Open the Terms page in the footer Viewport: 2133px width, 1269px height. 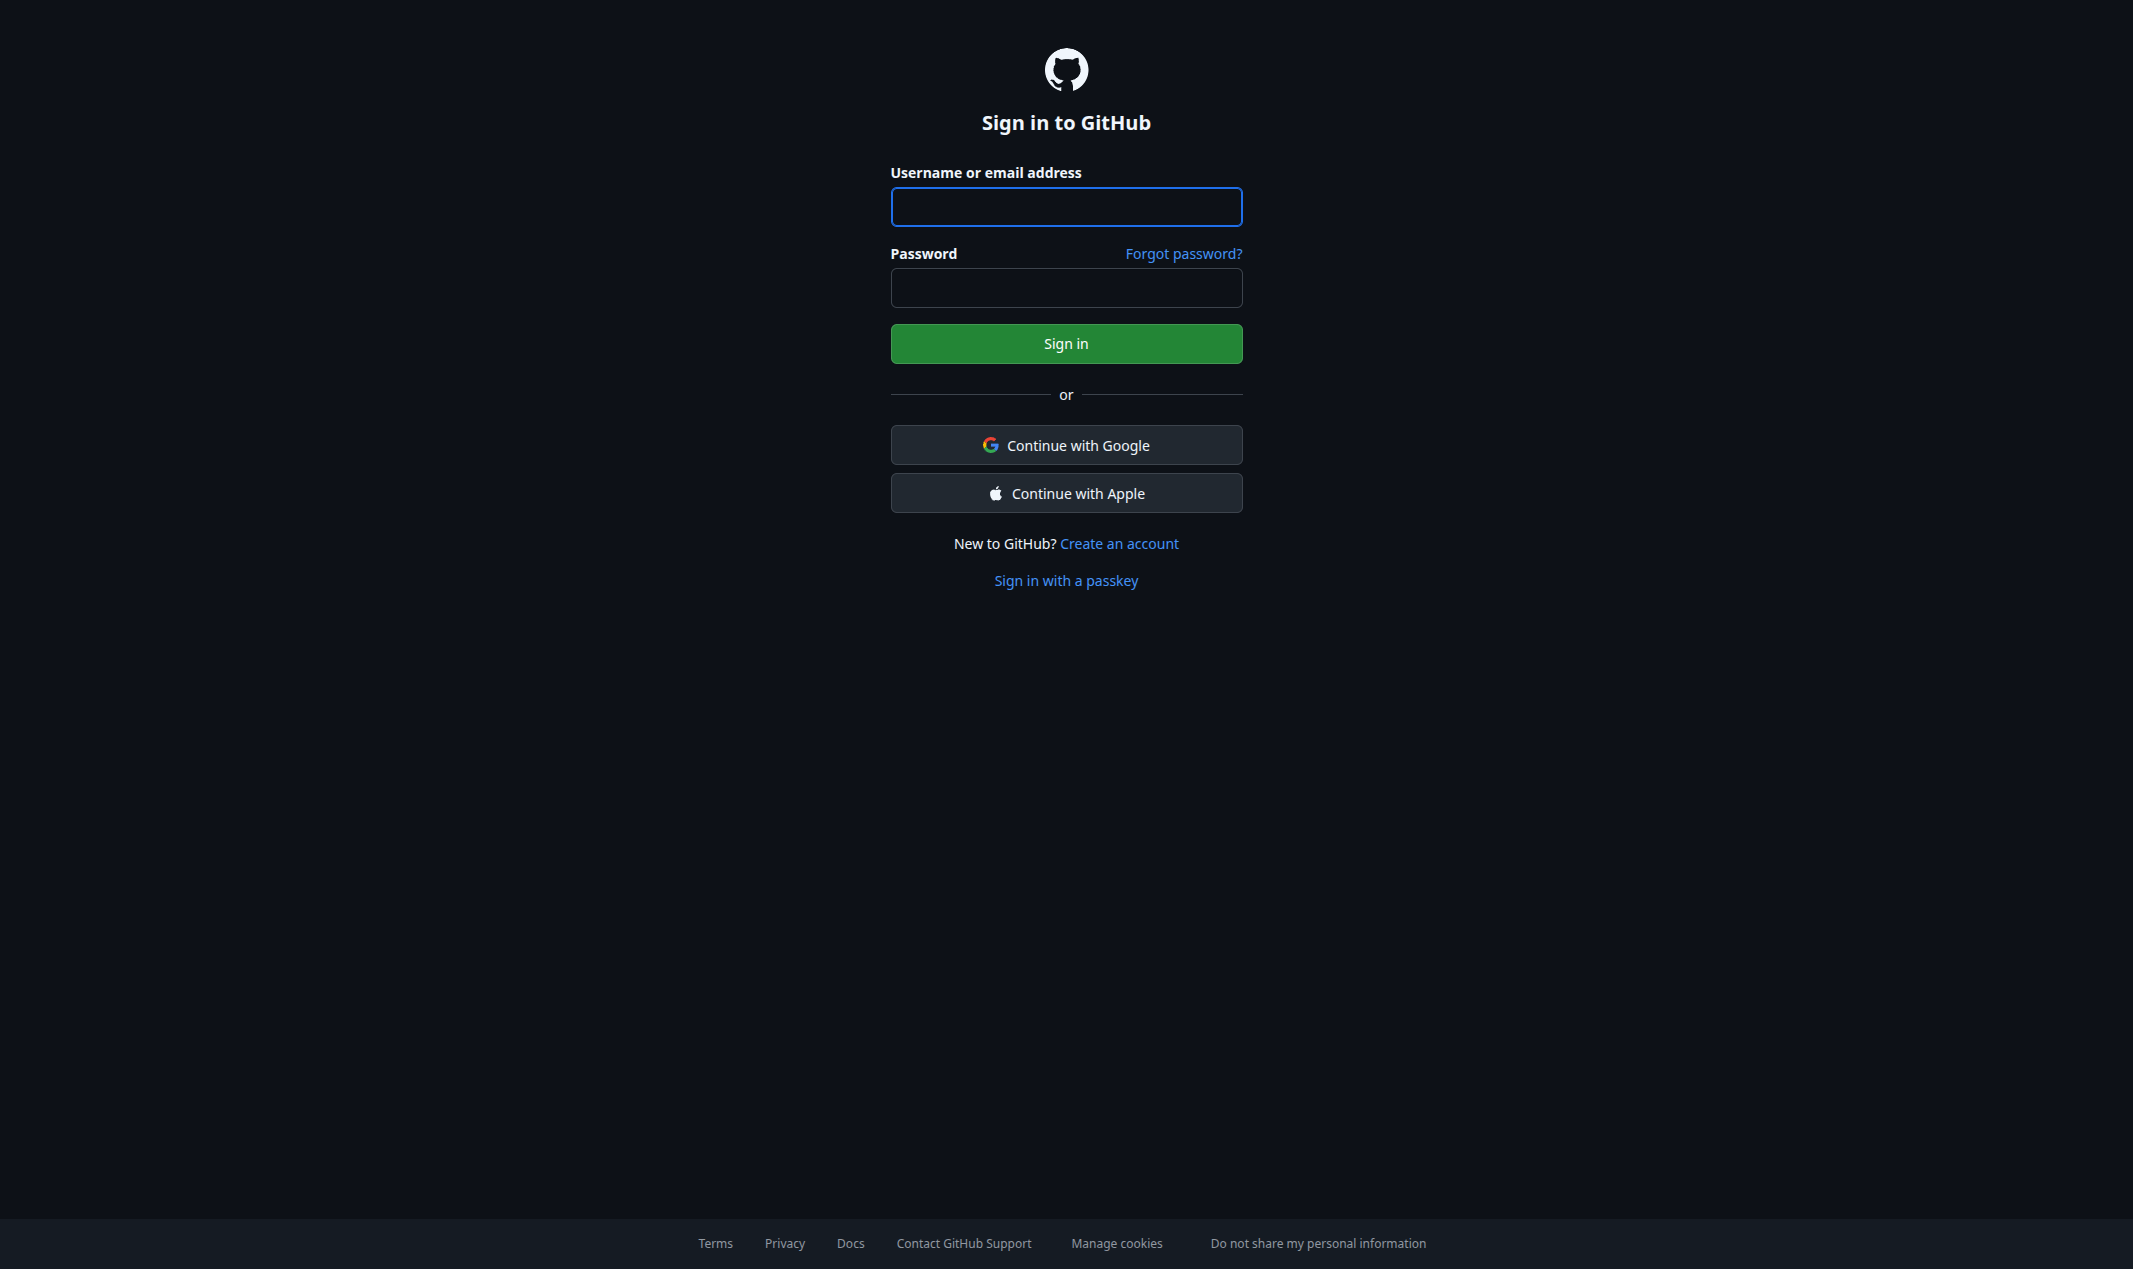coord(715,1243)
